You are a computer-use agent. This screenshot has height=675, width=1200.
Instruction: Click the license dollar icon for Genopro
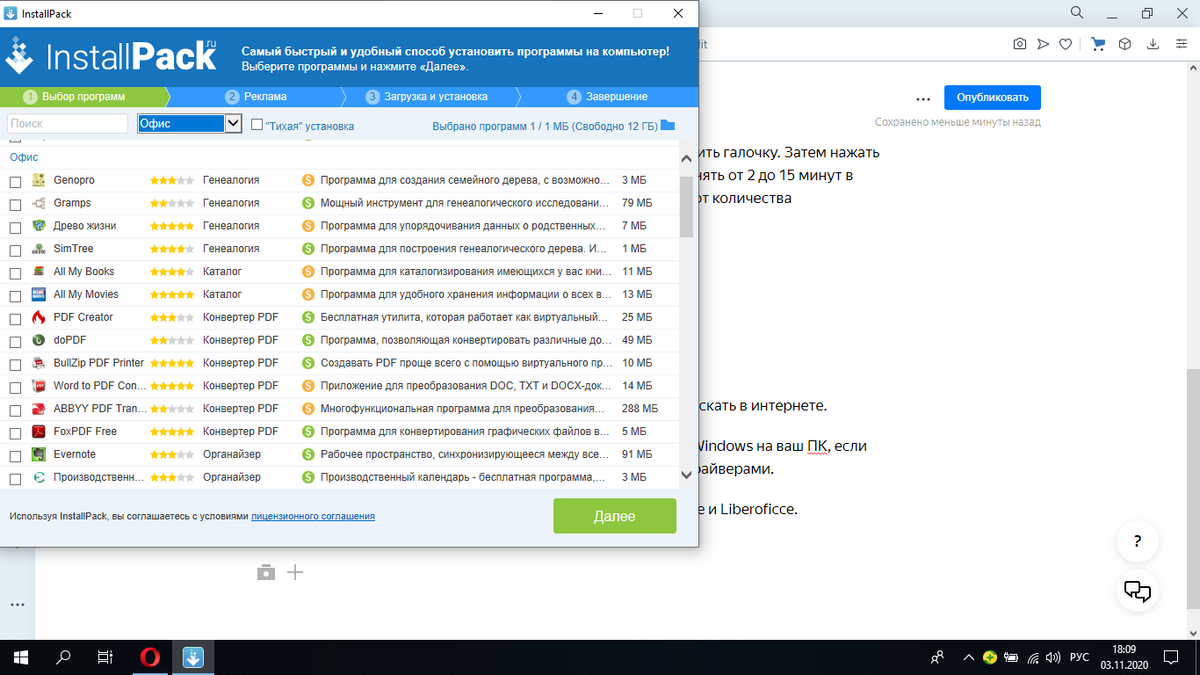(x=308, y=180)
